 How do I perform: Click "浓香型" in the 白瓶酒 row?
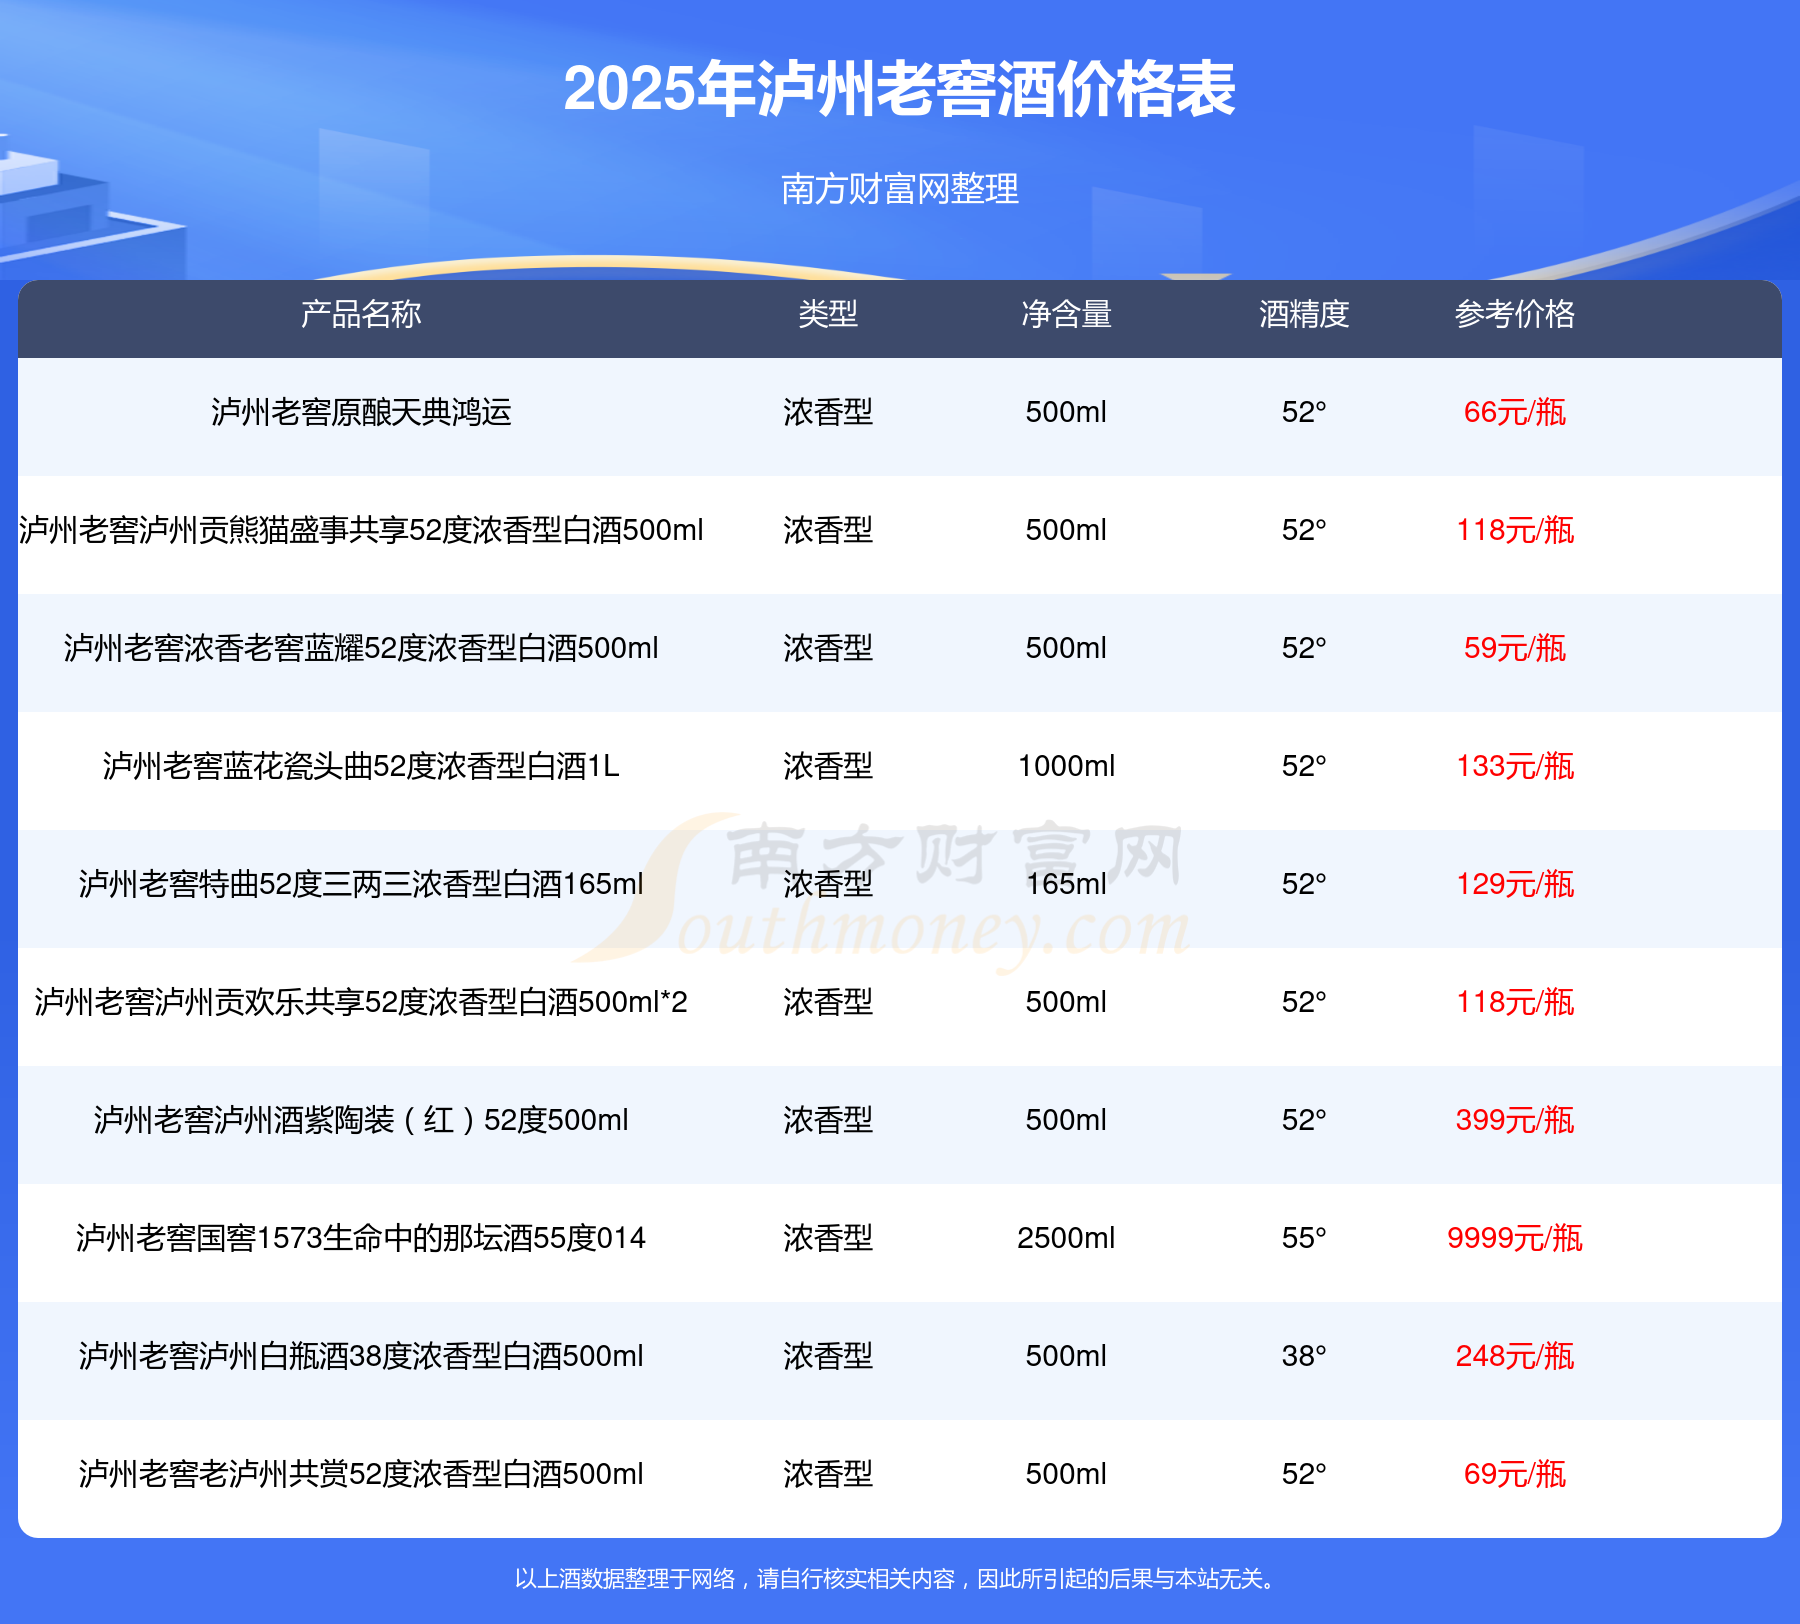[828, 1356]
